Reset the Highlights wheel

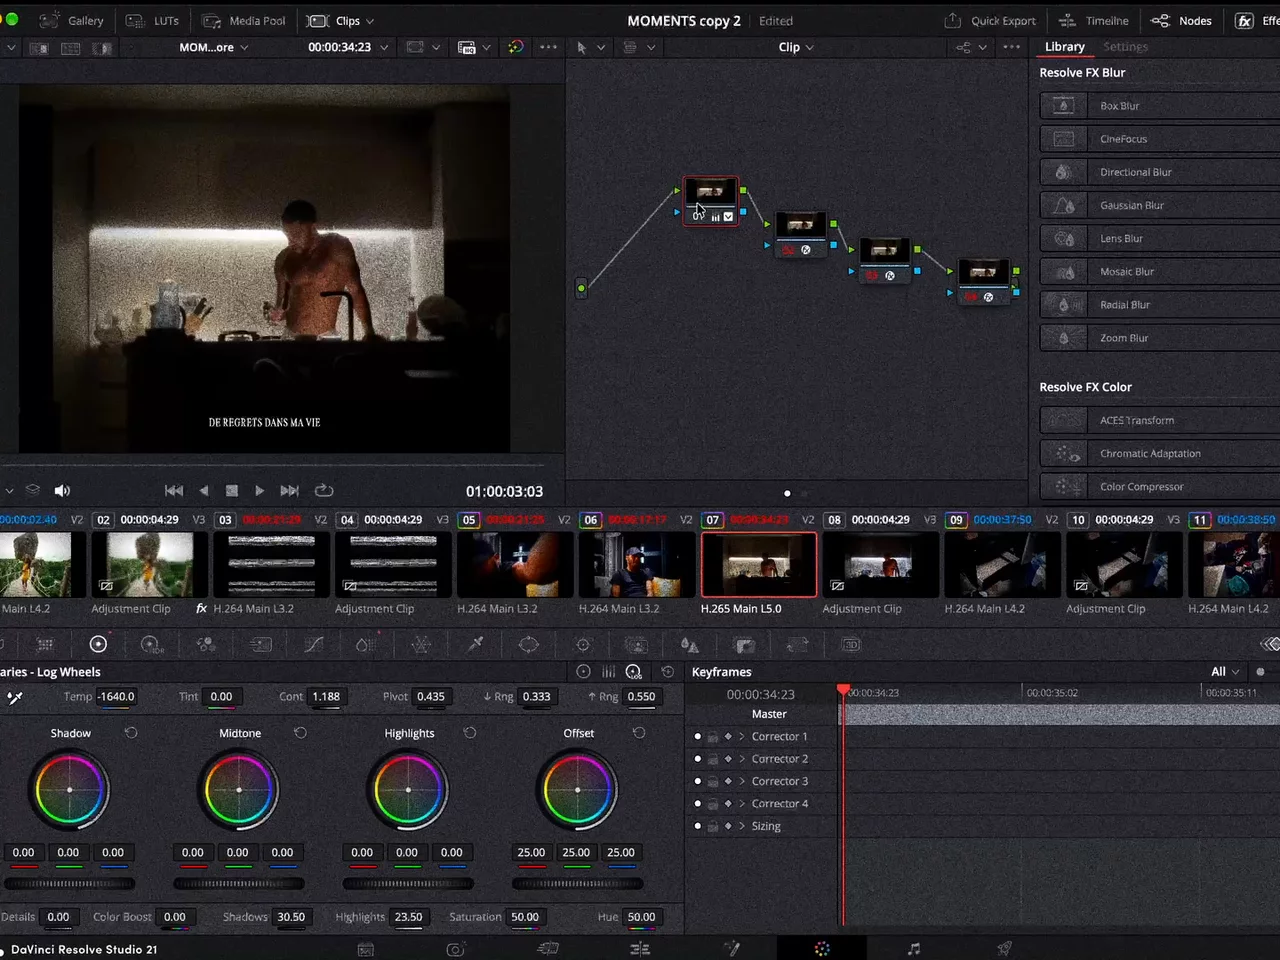click(x=470, y=733)
